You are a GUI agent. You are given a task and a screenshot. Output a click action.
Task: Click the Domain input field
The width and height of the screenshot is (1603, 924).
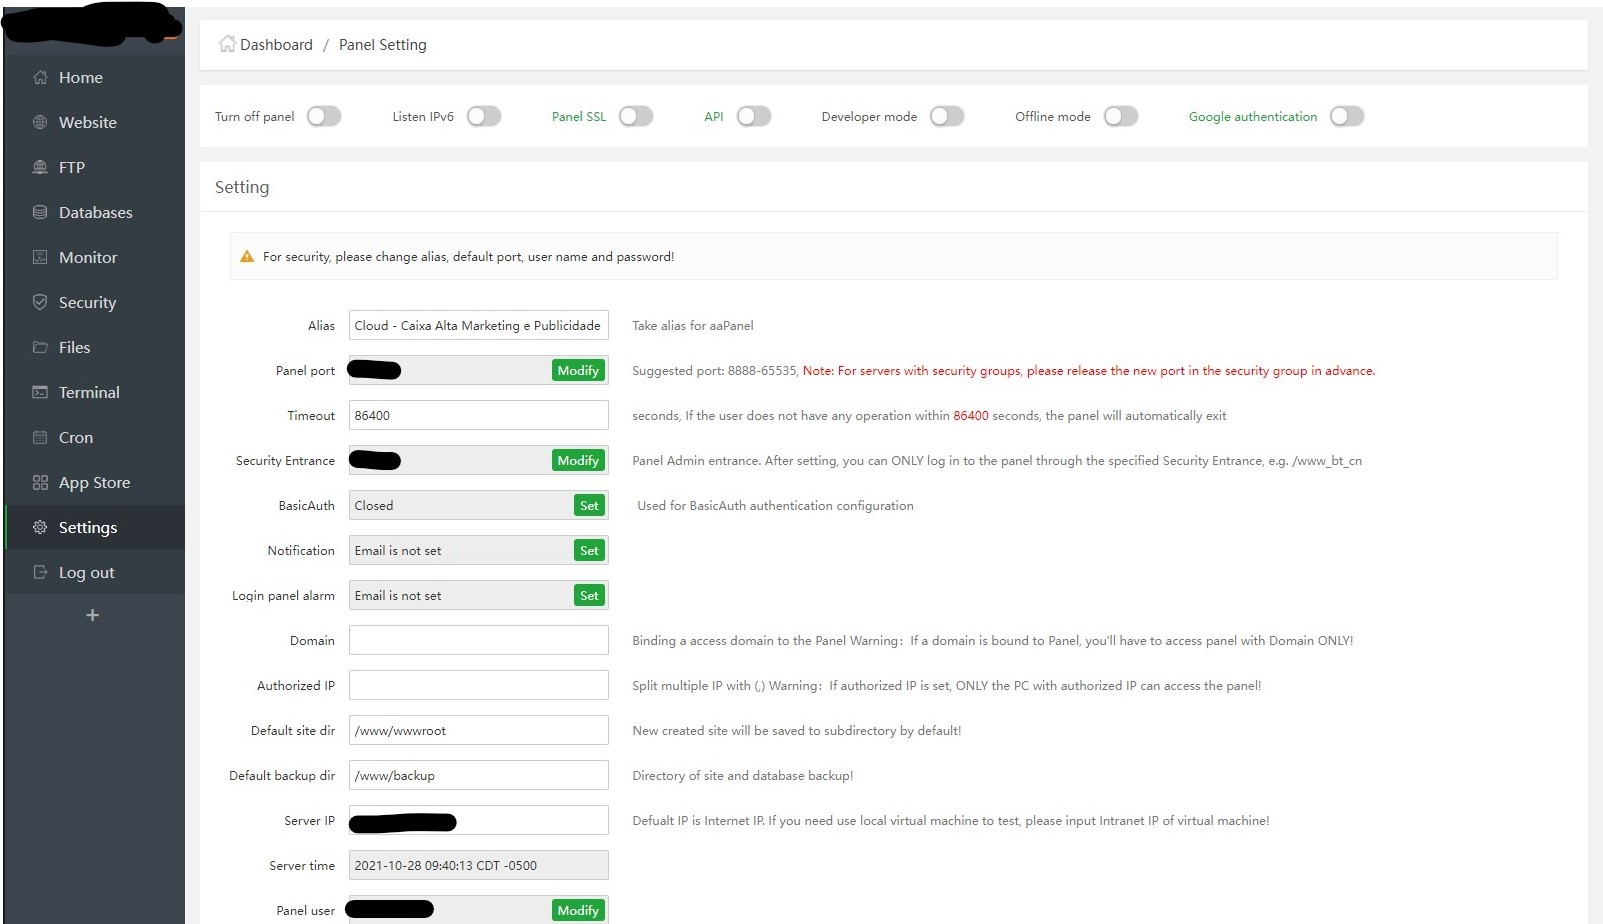pyautogui.click(x=478, y=640)
